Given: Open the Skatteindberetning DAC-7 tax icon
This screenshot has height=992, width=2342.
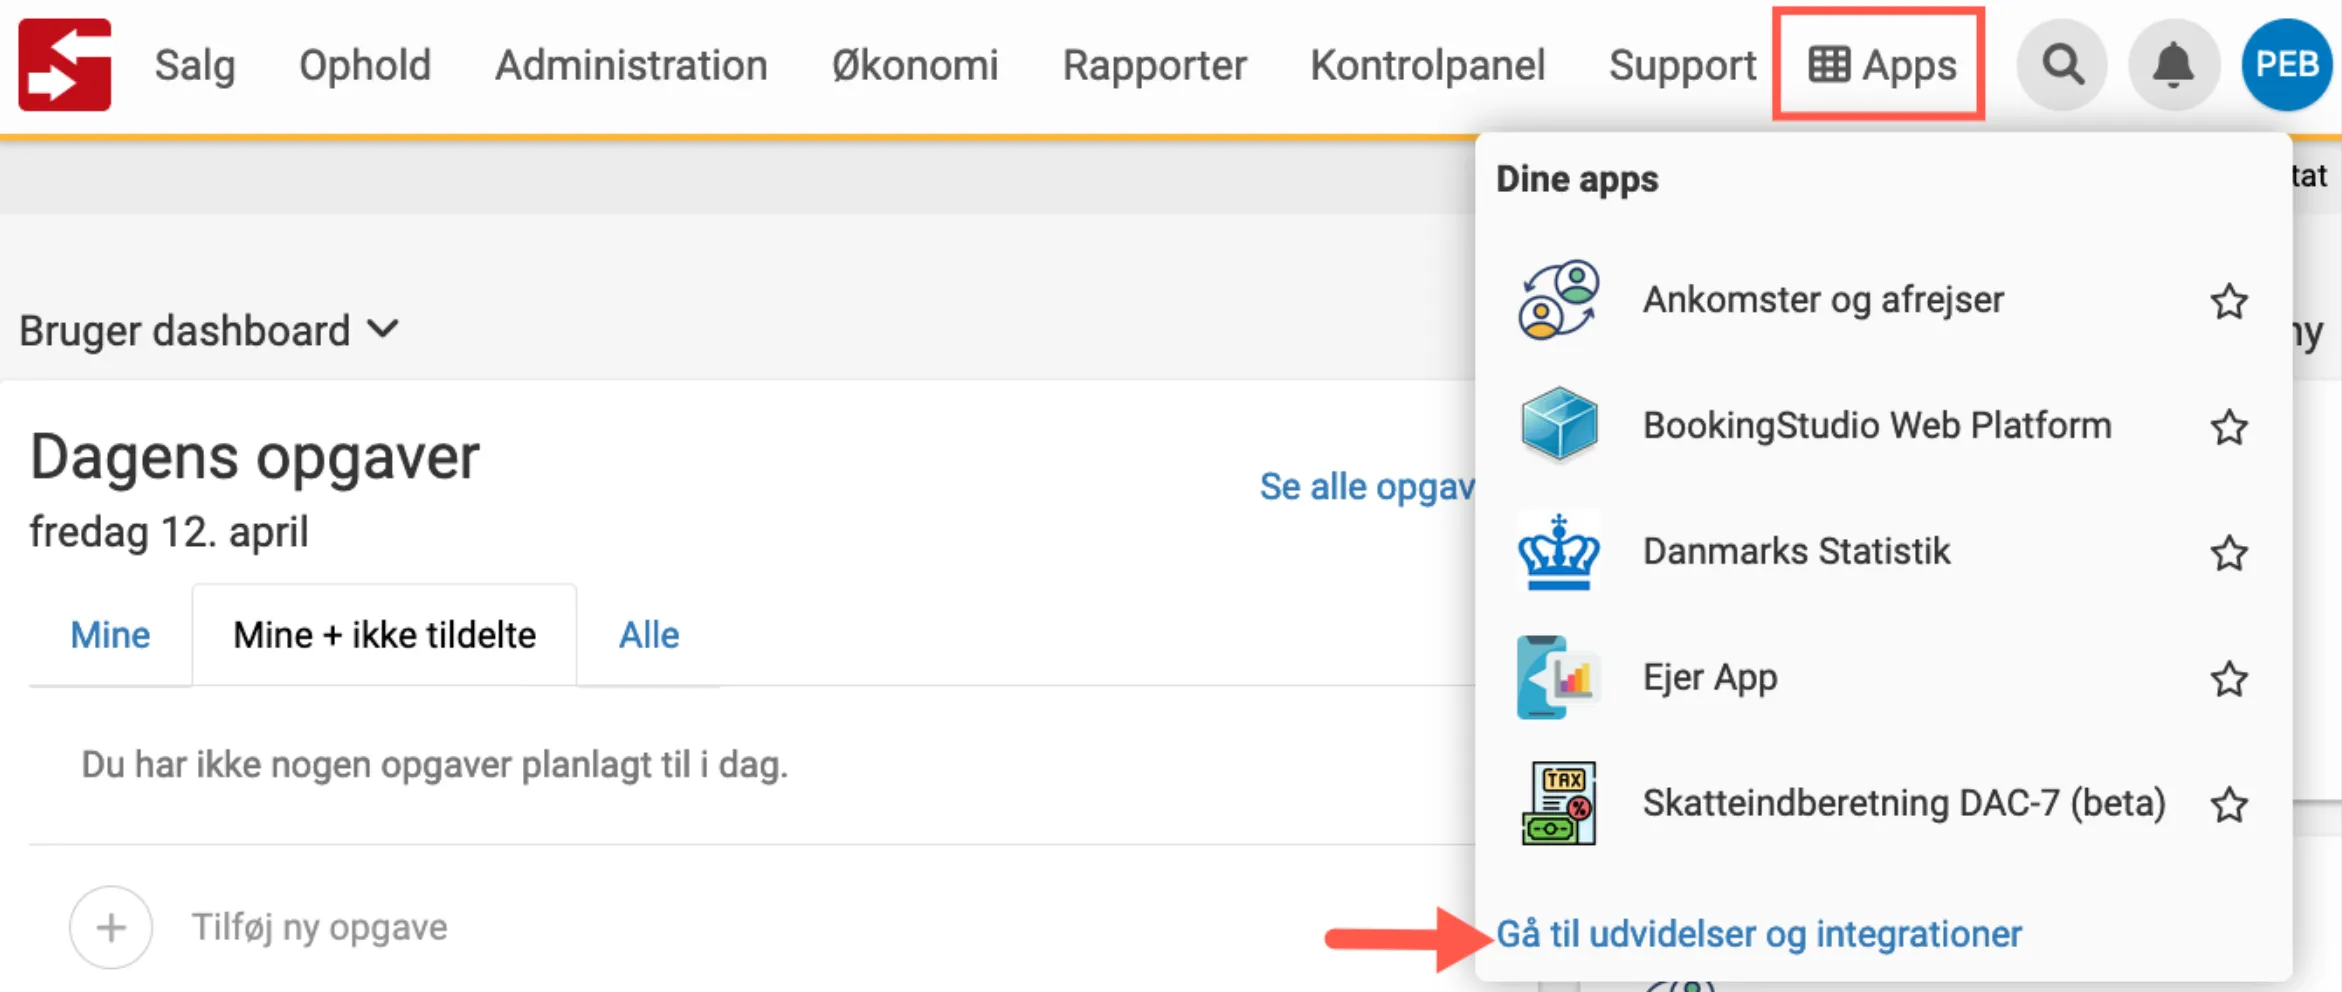Looking at the screenshot, I should coord(1559,805).
